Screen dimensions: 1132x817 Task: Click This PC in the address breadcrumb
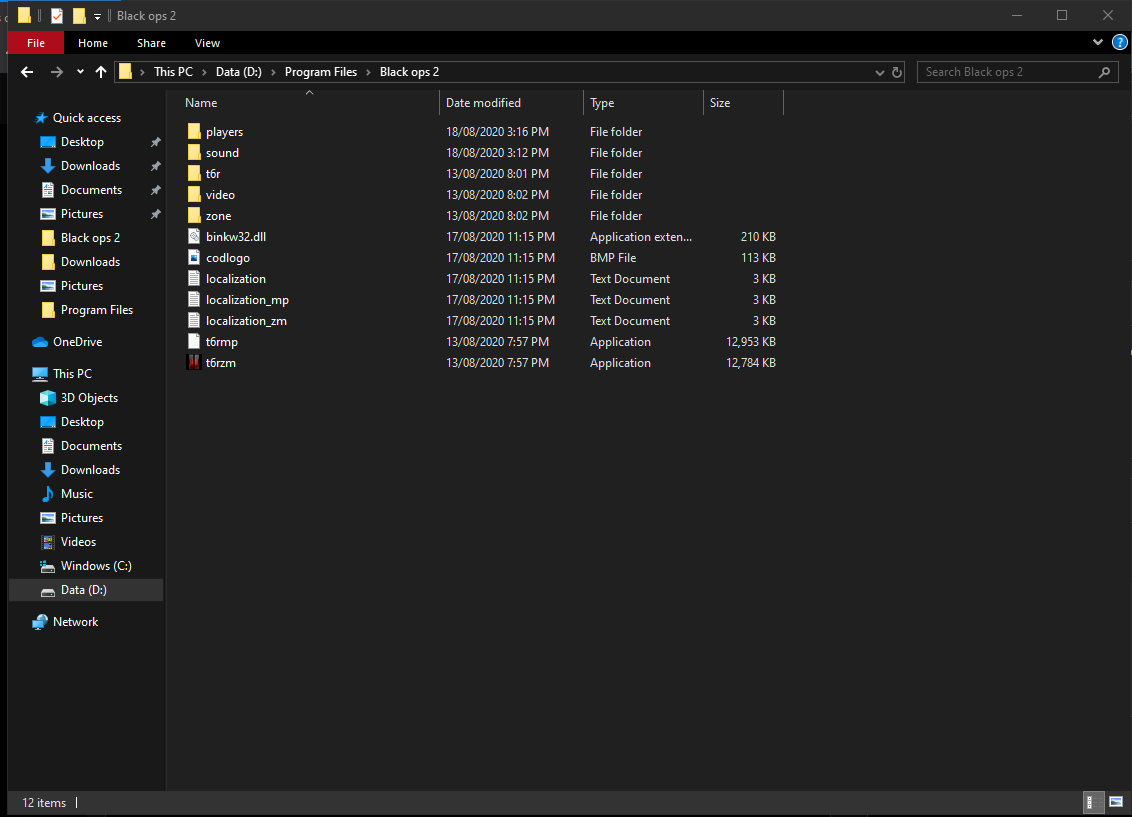173,72
